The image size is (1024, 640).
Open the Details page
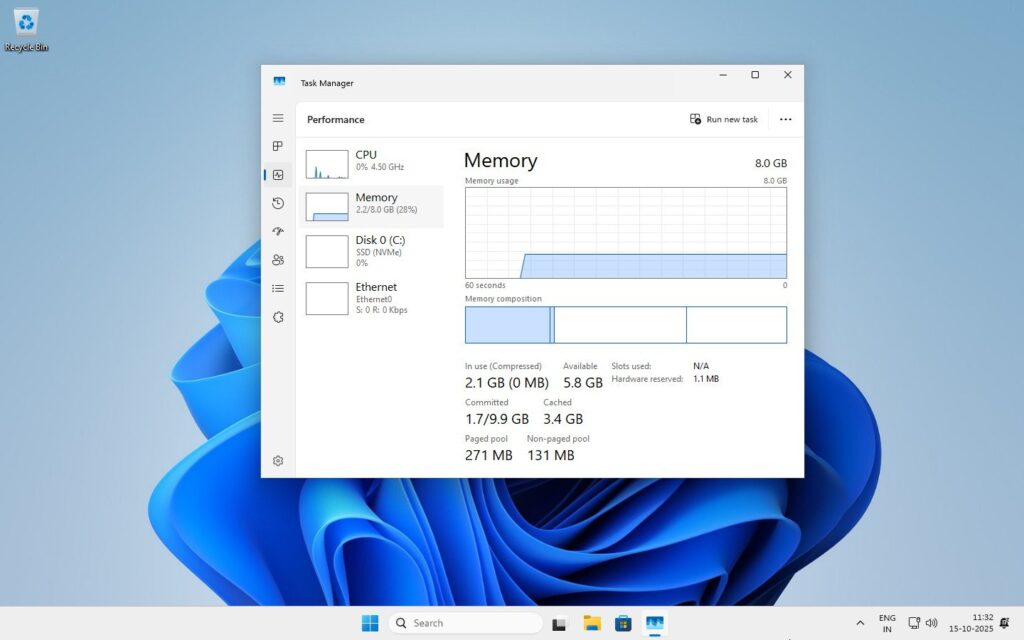[x=278, y=288]
